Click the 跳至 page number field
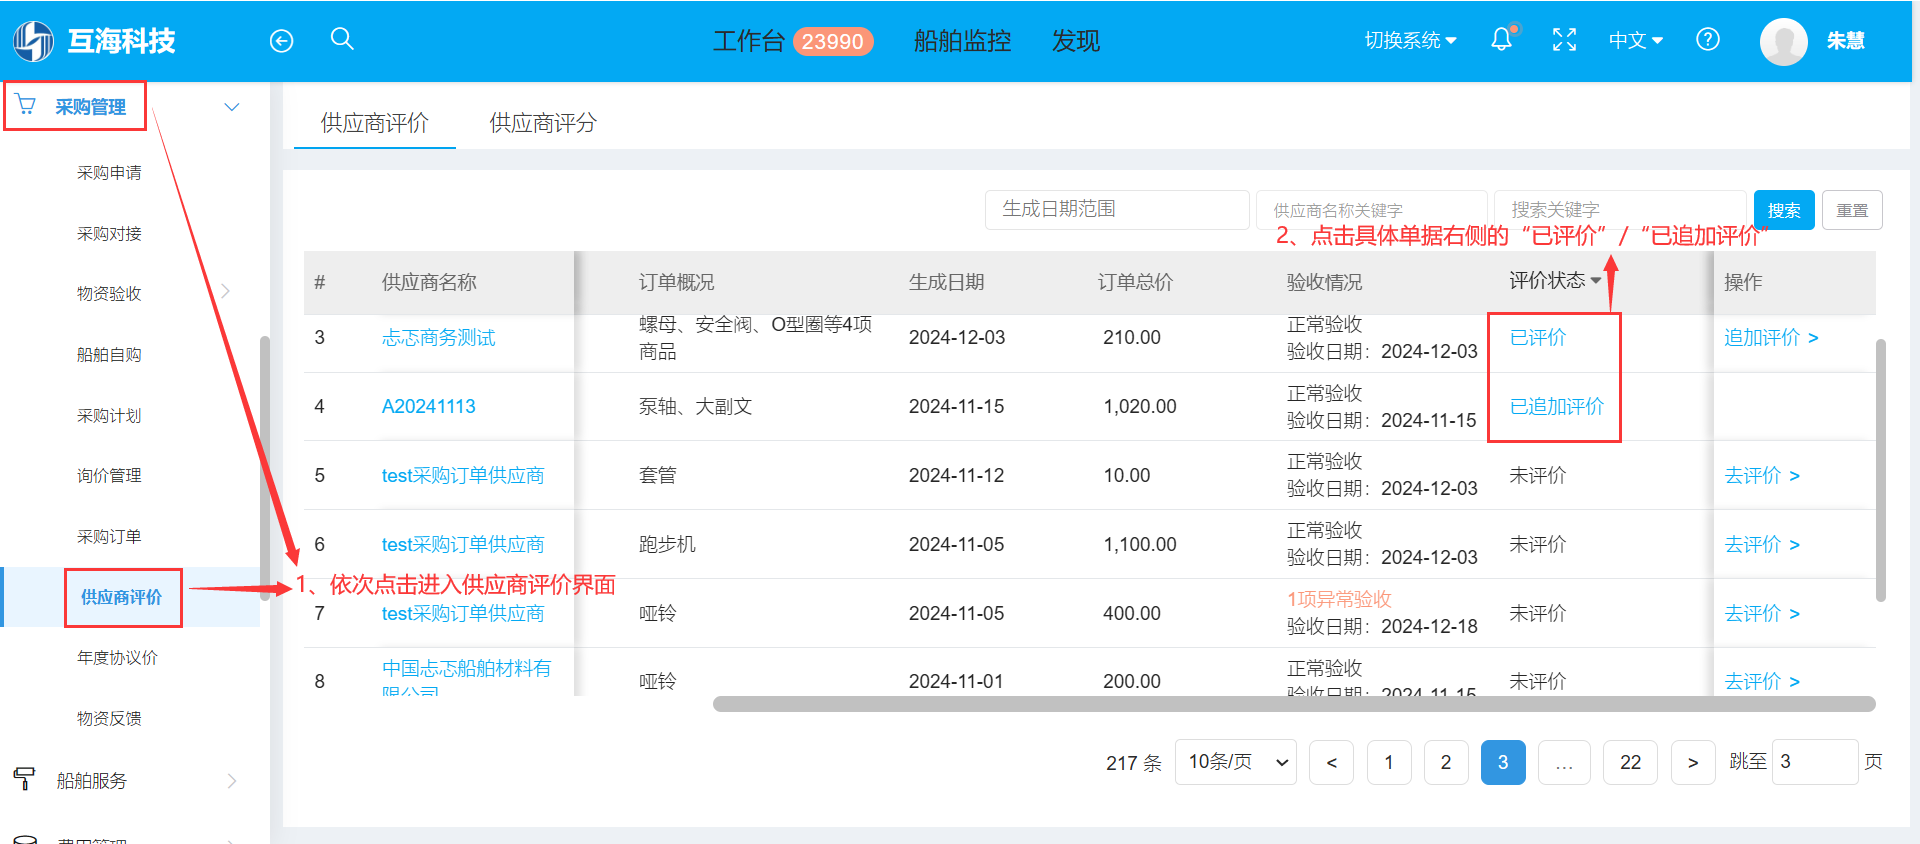 (1815, 762)
